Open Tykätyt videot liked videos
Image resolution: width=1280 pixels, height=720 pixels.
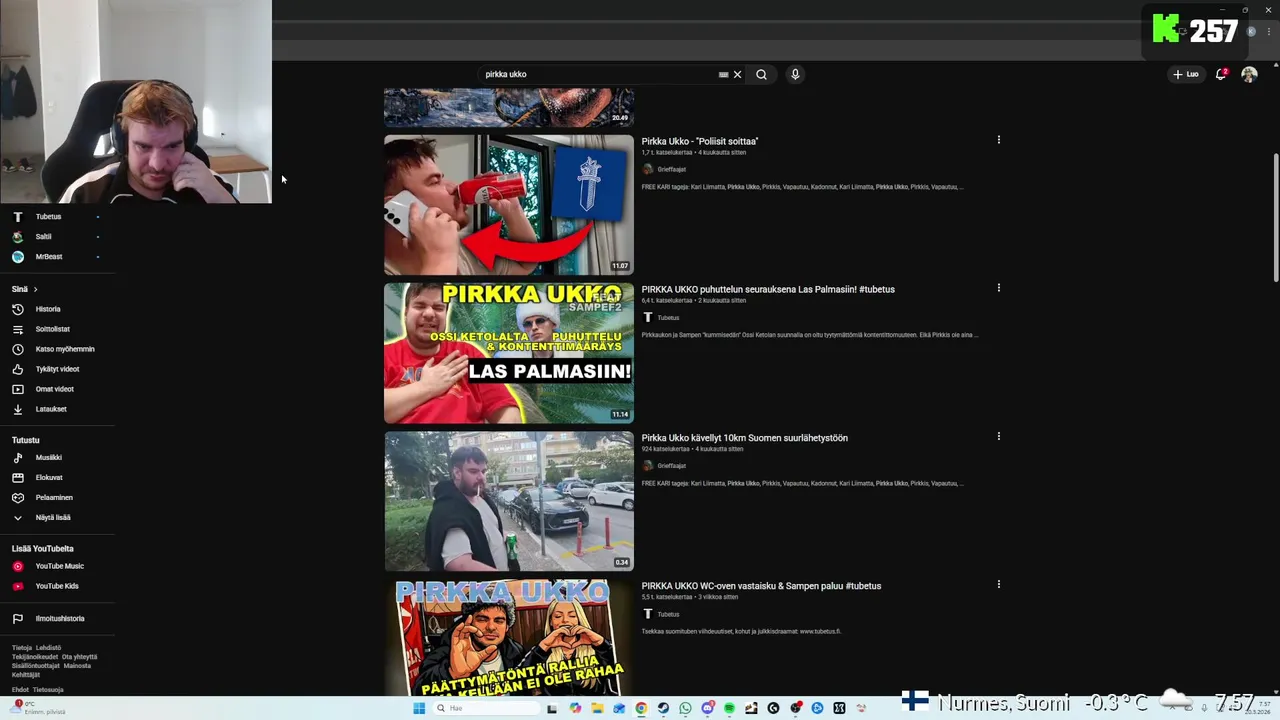(x=57, y=369)
